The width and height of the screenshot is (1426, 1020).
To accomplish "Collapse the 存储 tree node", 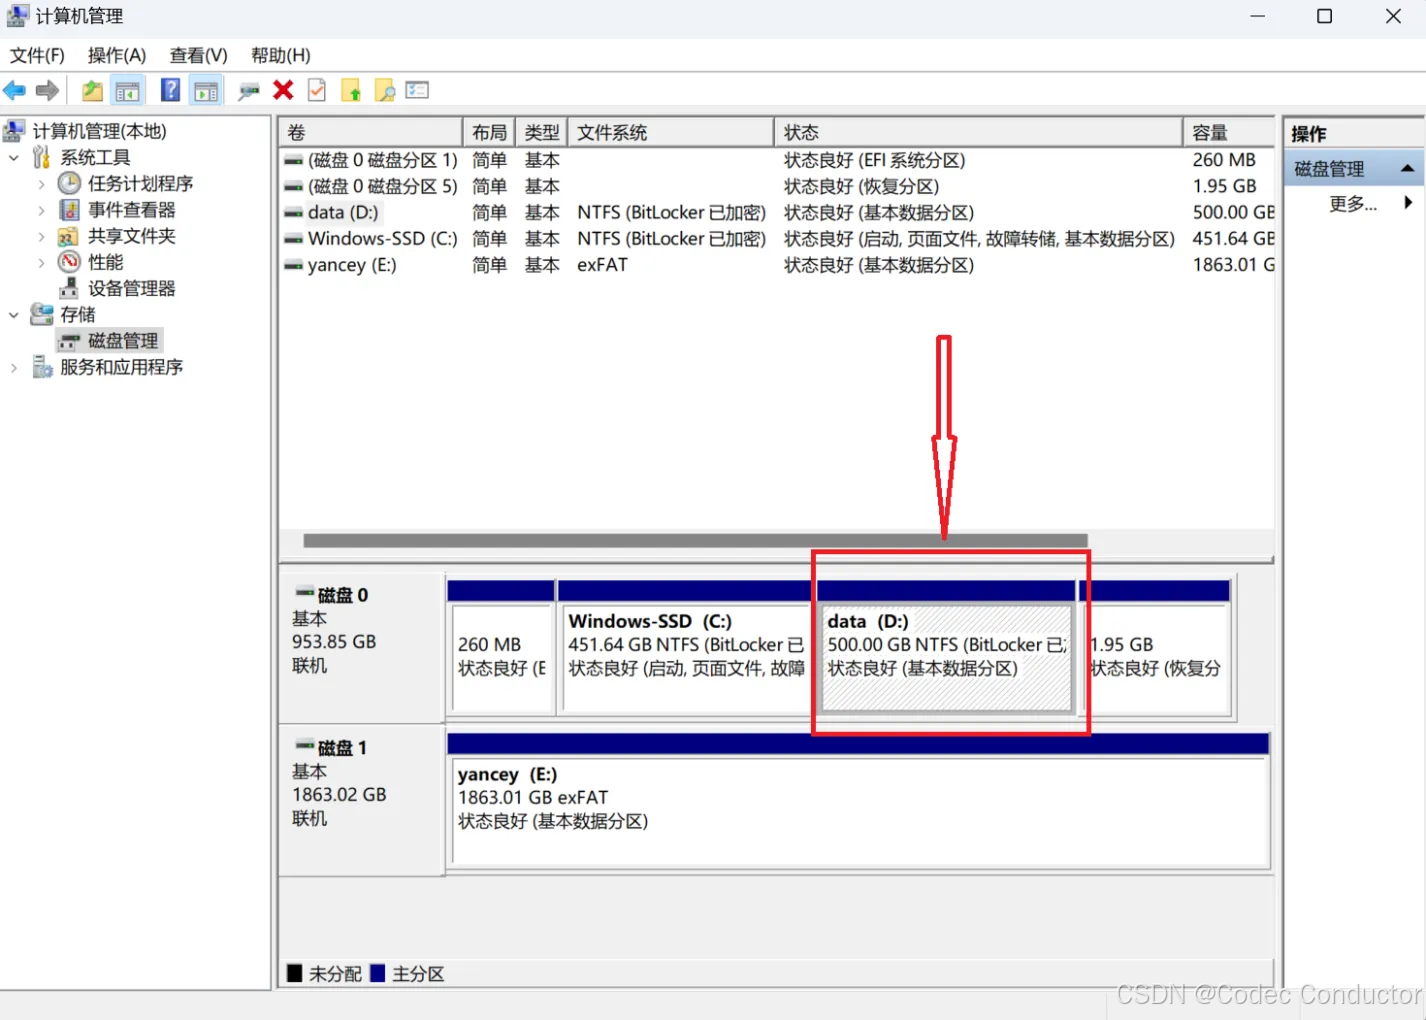I will (14, 315).
